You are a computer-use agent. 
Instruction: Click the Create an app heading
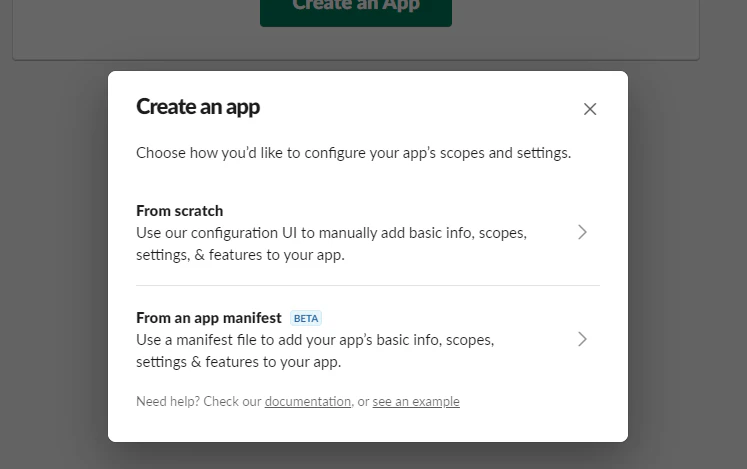[198, 107]
